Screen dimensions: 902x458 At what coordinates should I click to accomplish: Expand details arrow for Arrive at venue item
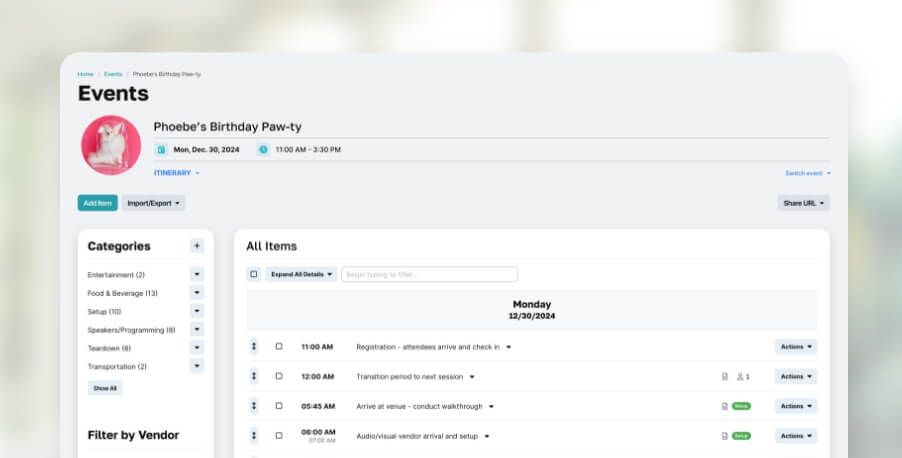(491, 407)
